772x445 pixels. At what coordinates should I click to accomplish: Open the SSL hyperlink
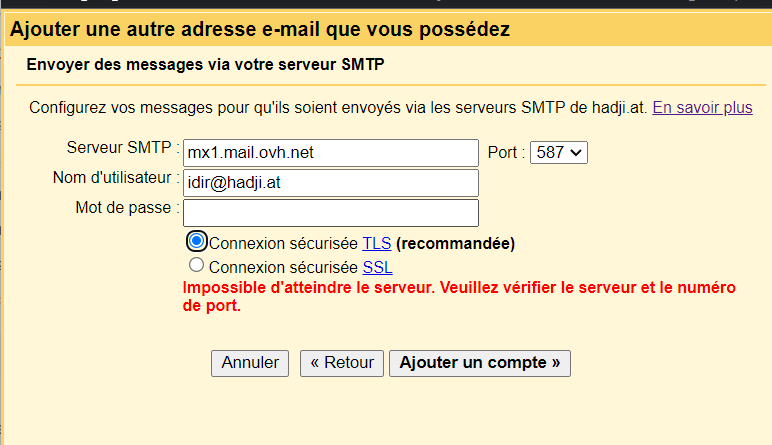pos(377,267)
